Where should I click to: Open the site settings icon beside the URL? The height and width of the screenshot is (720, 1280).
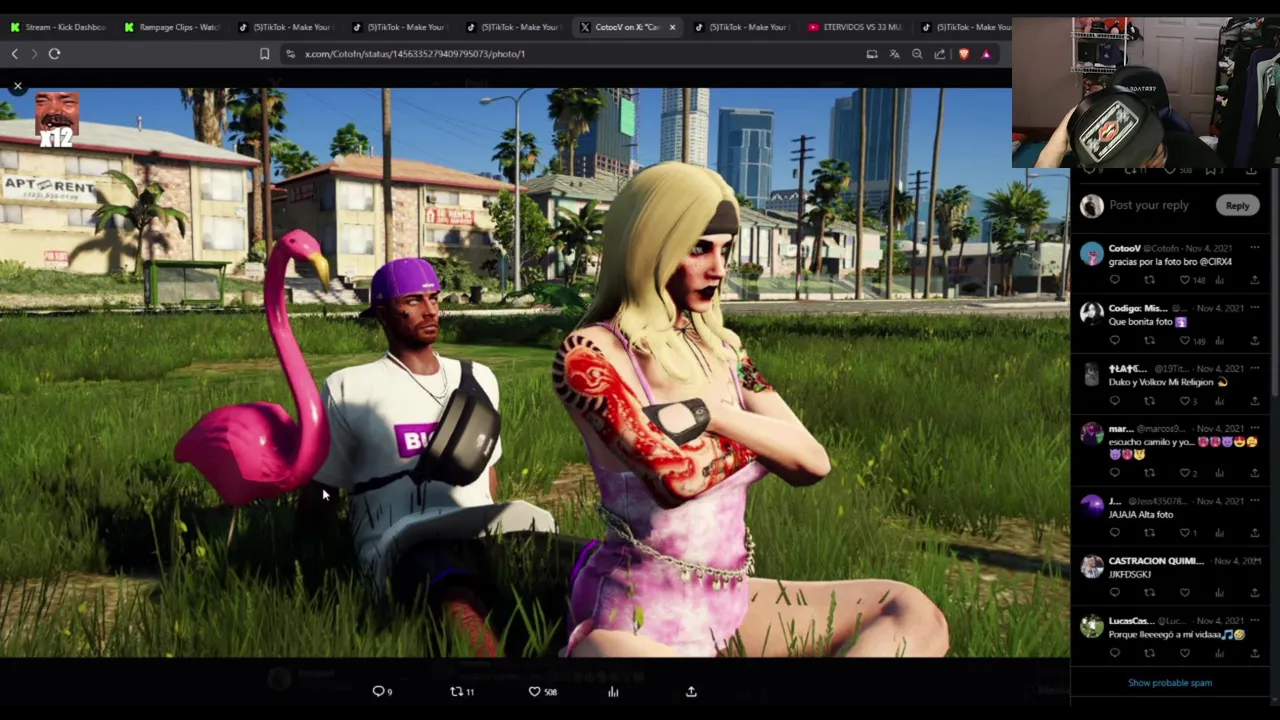[x=290, y=54]
